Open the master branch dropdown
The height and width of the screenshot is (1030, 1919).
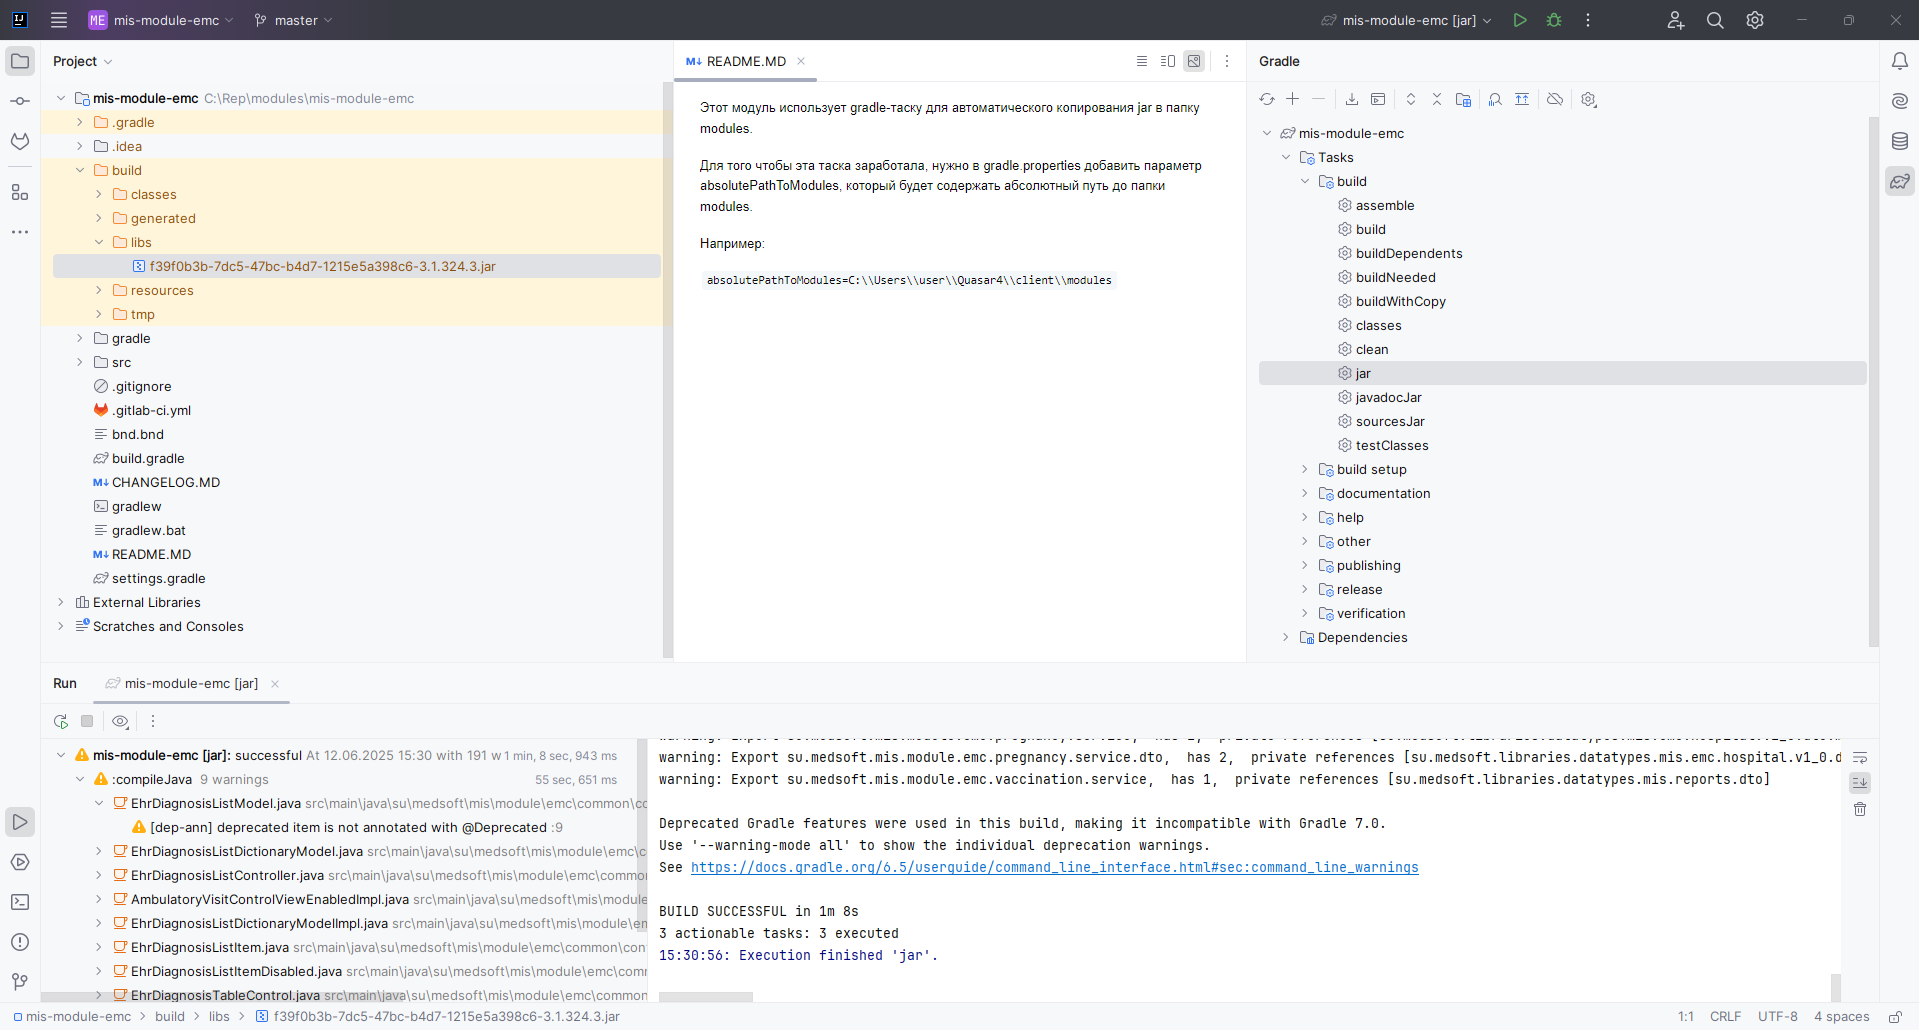(x=293, y=20)
